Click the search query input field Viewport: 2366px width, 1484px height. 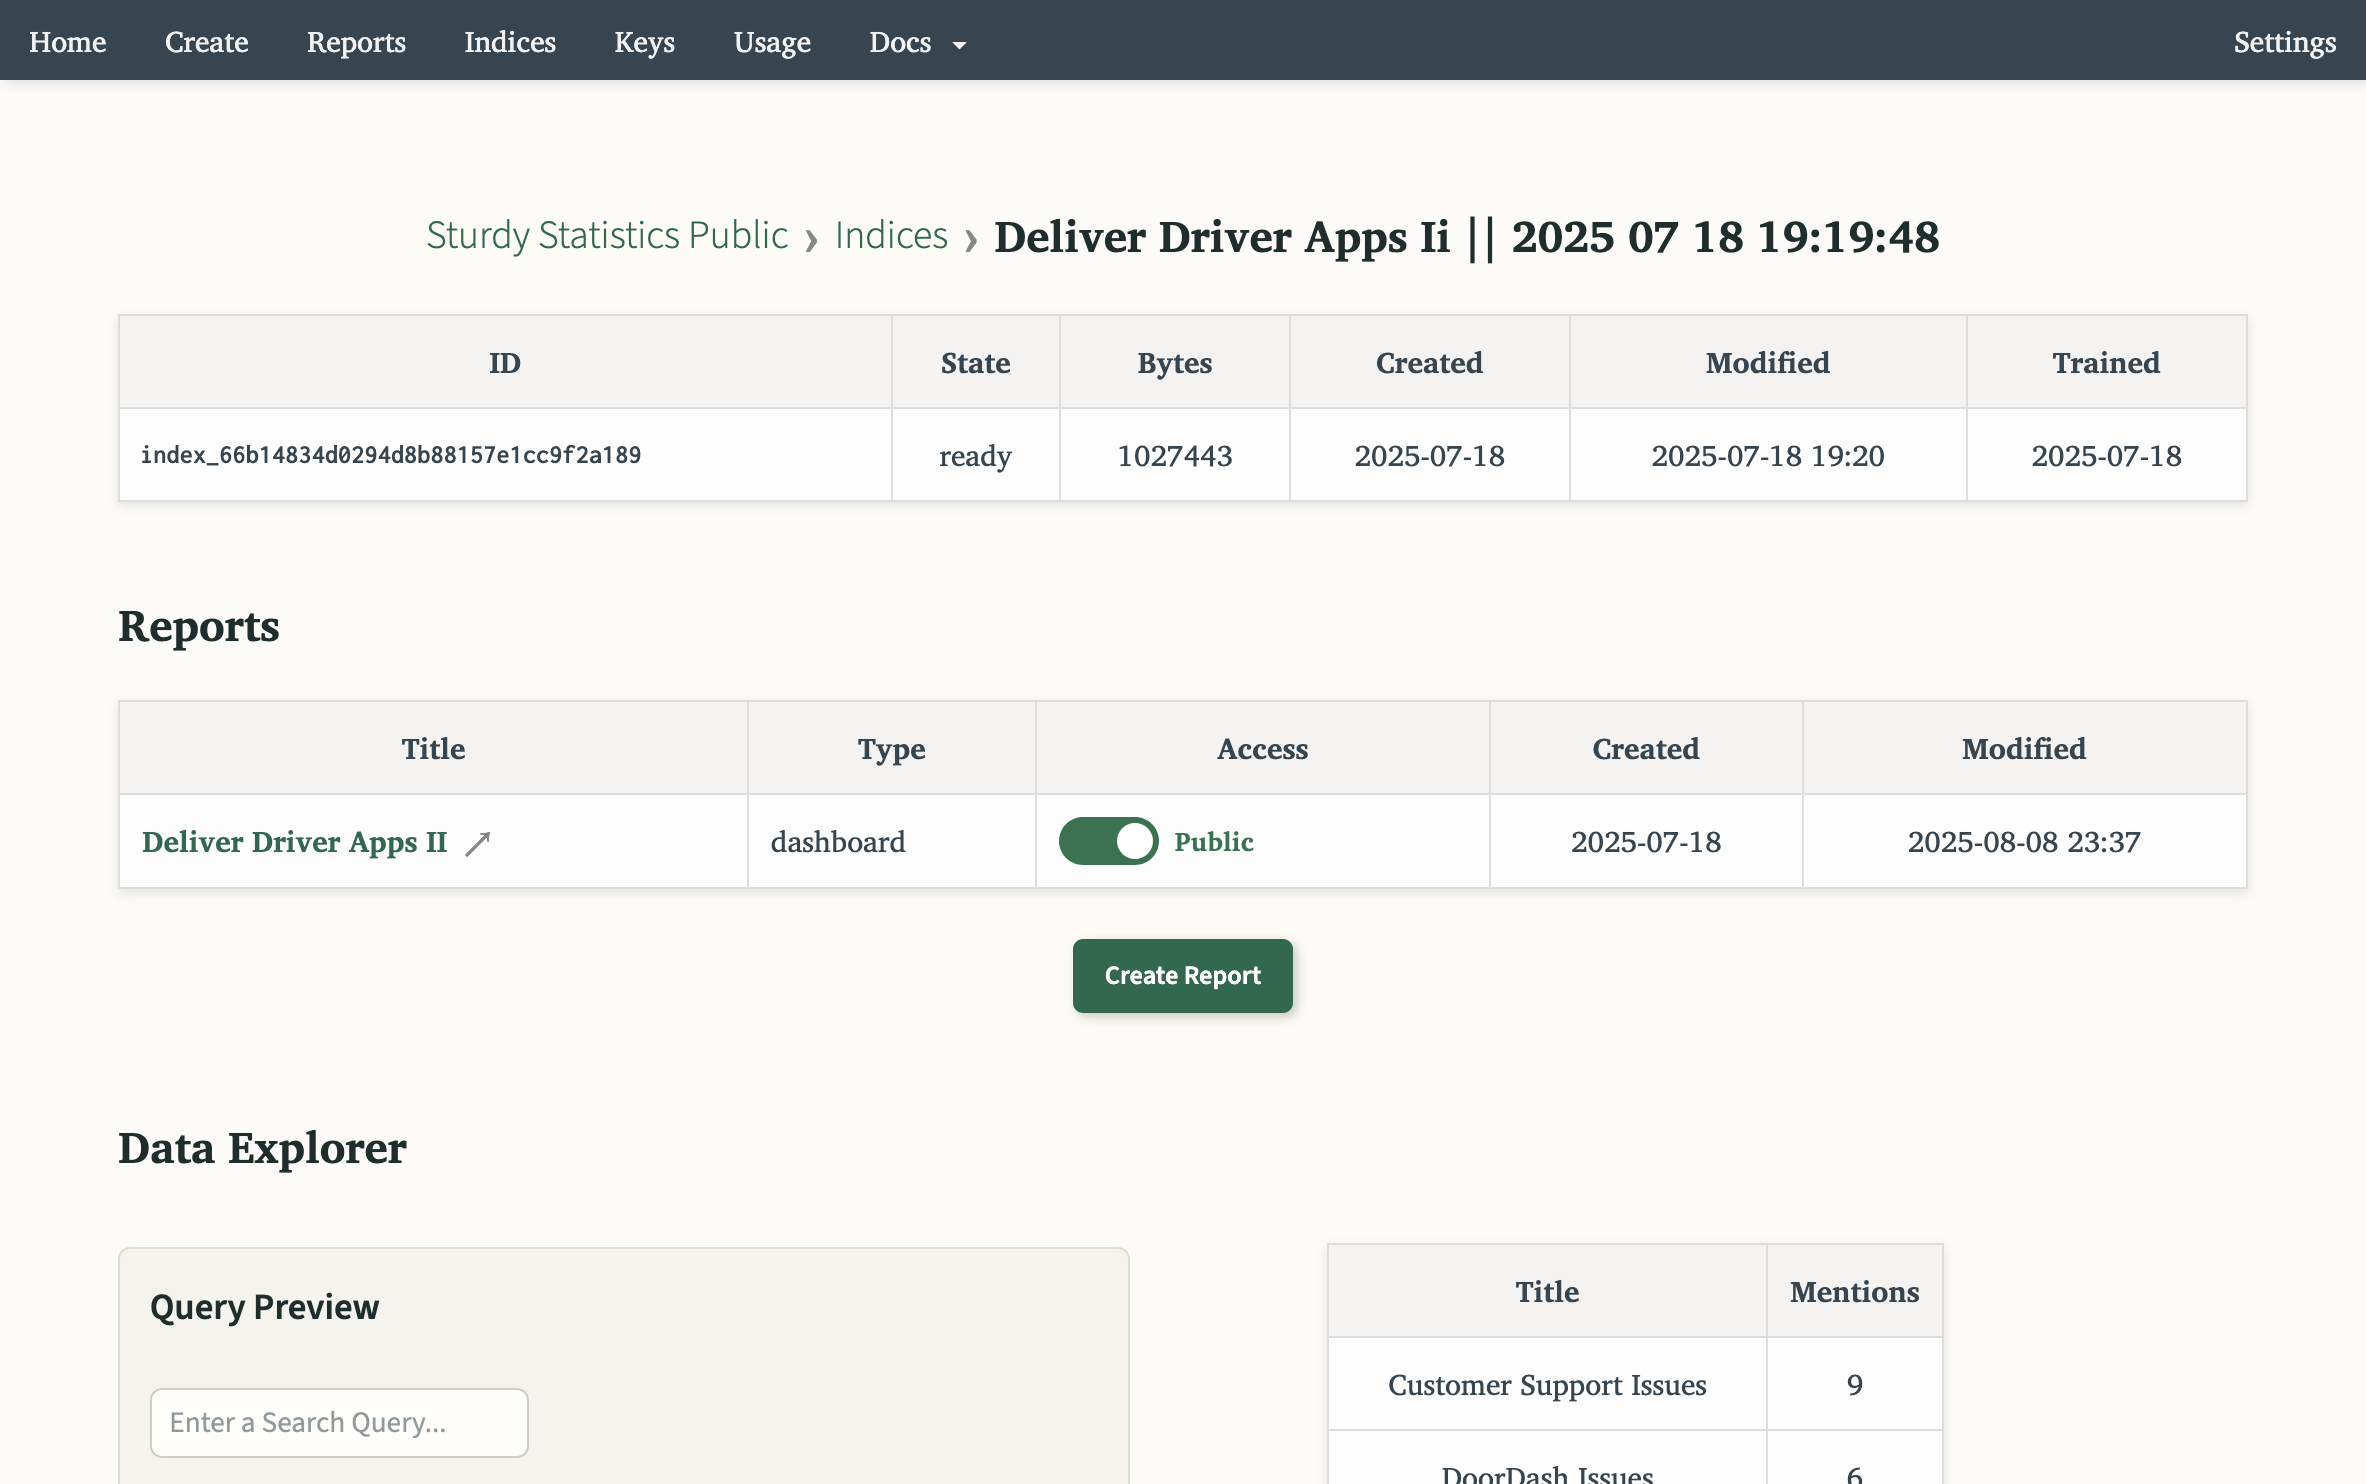[339, 1422]
